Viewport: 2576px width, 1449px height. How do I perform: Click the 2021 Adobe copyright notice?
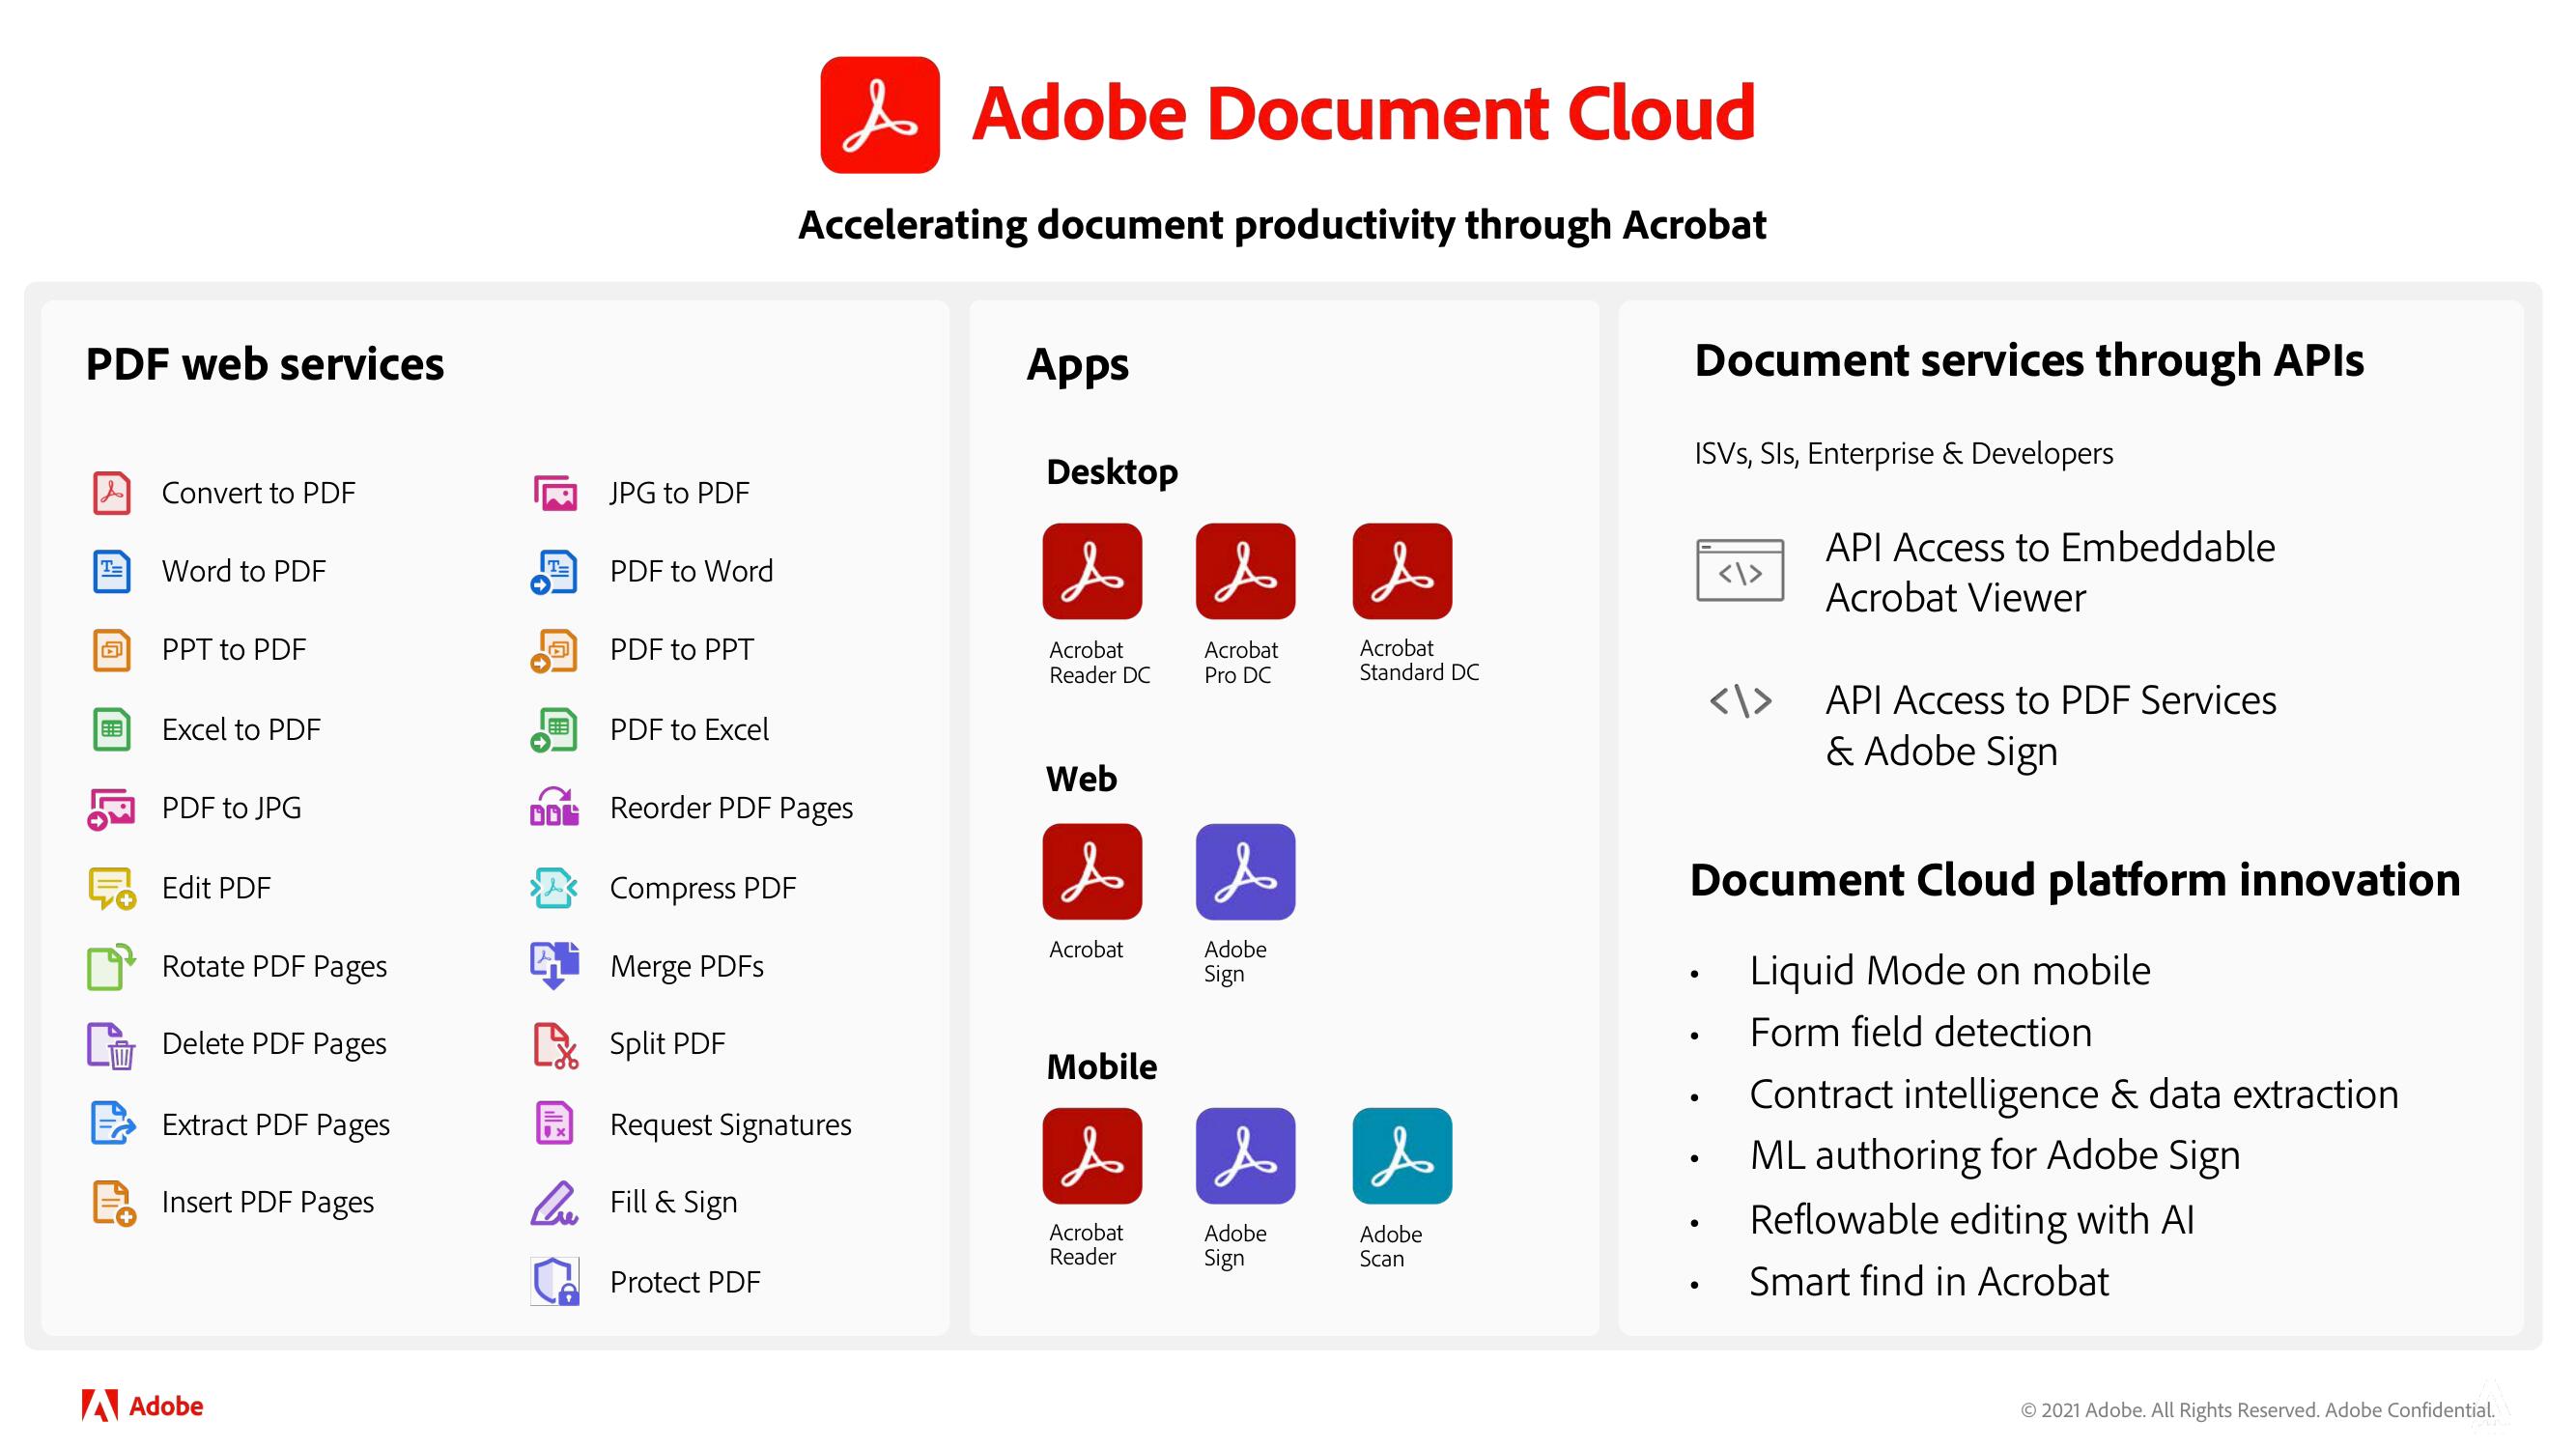pyautogui.click(x=2257, y=1410)
